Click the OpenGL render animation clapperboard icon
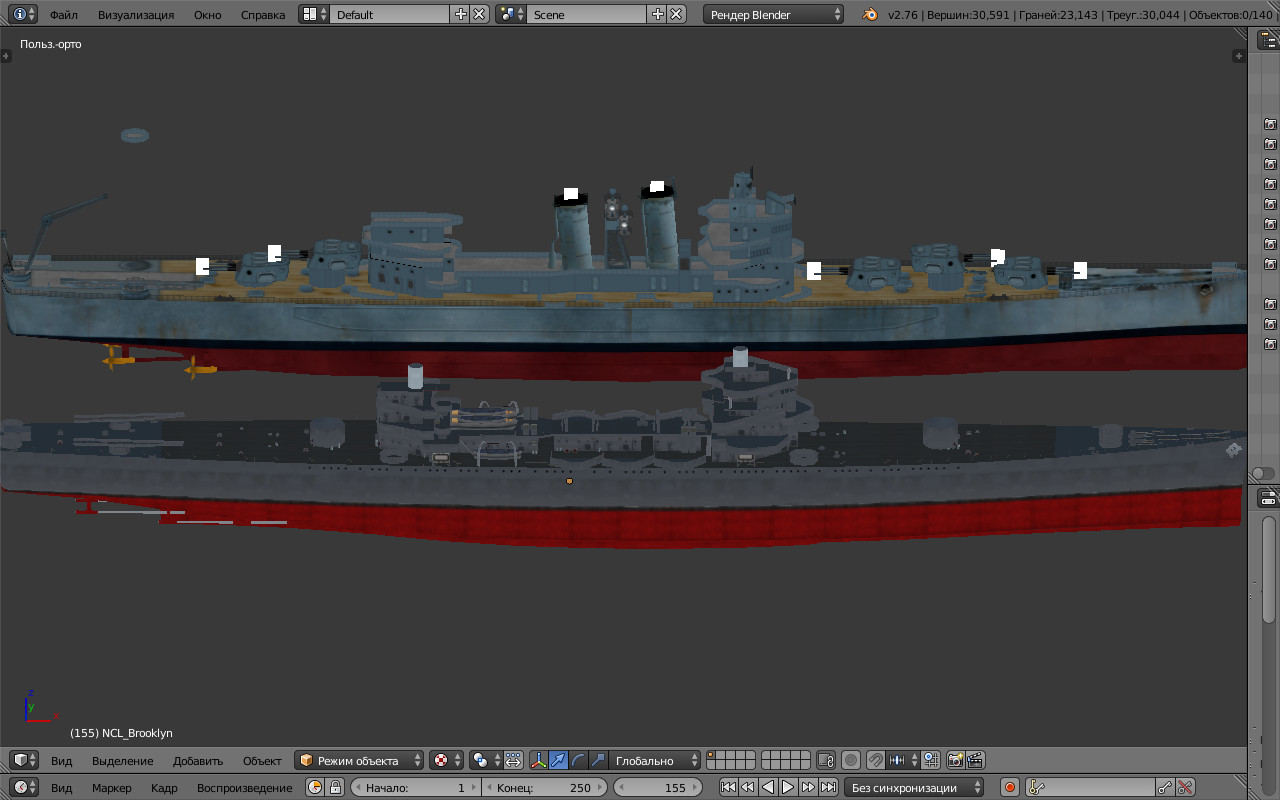Image resolution: width=1280 pixels, height=800 pixels. pos(975,760)
